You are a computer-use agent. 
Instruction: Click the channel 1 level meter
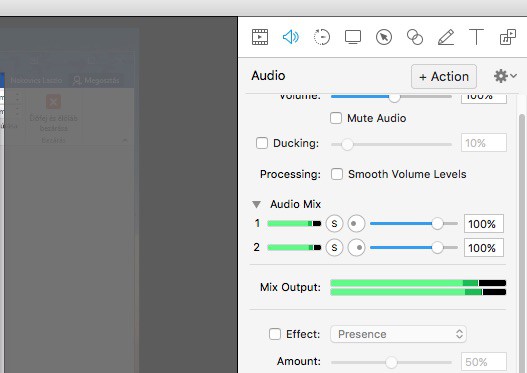tap(294, 223)
